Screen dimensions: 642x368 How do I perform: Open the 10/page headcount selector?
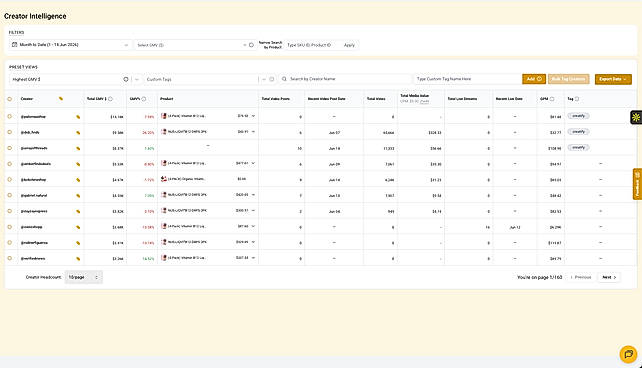point(84,277)
